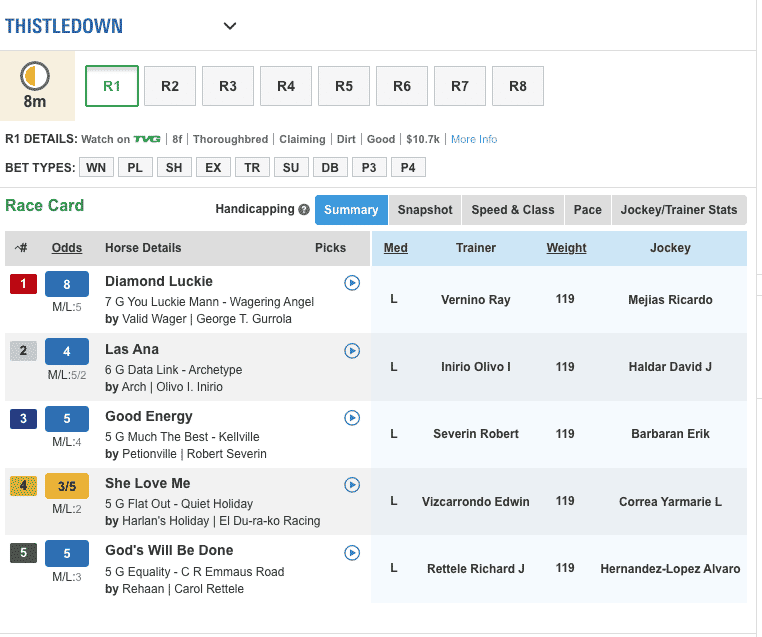Open the Jockey/Trainer Stats tab
Screen dimensions: 762x637
(x=678, y=210)
